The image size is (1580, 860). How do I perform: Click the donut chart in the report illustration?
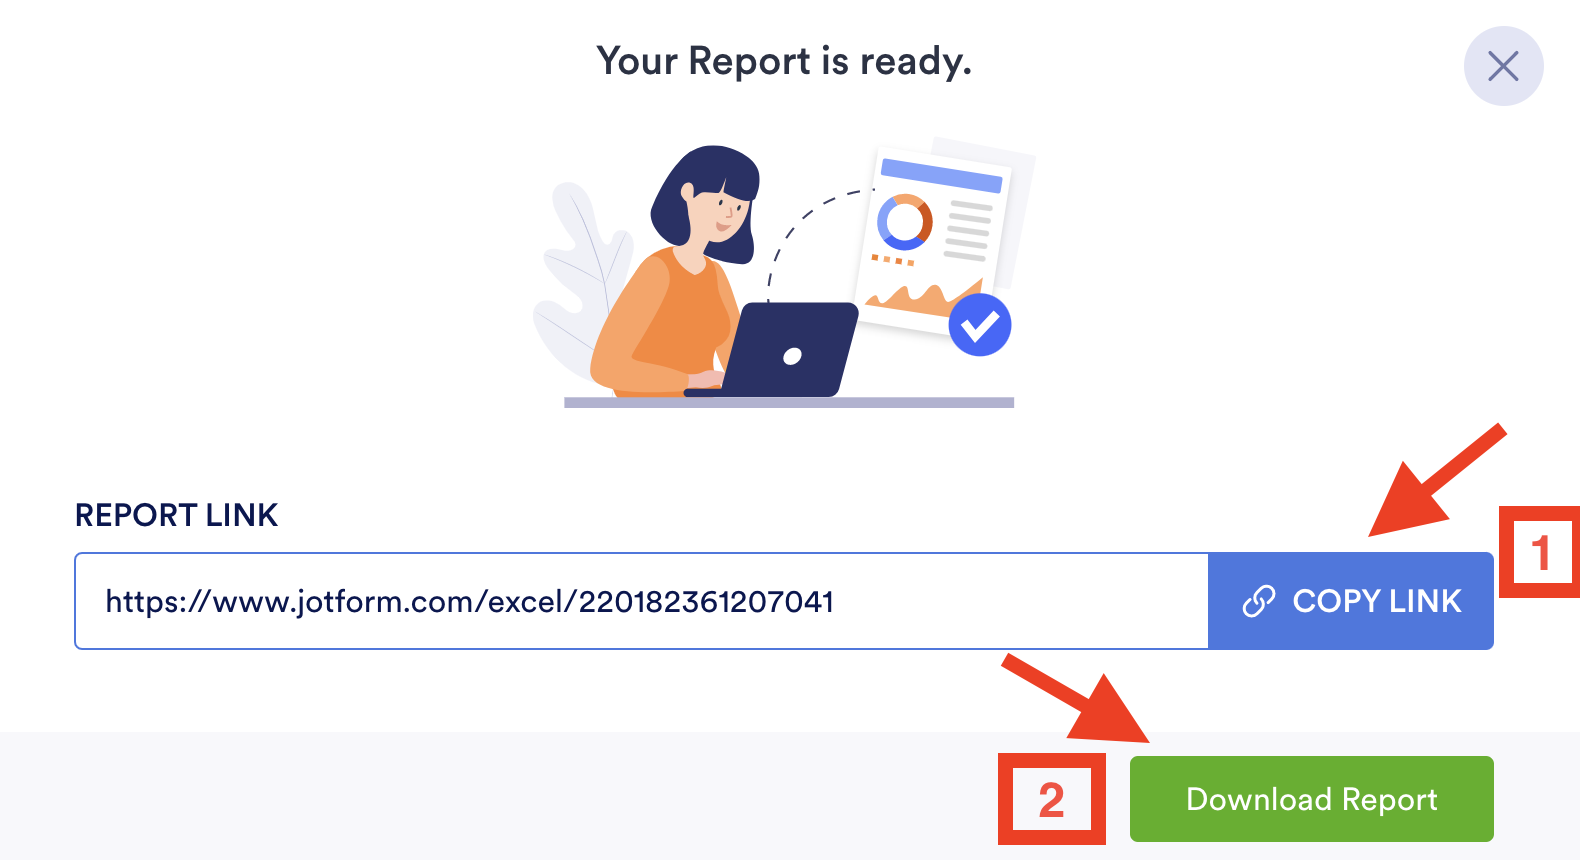click(x=905, y=221)
